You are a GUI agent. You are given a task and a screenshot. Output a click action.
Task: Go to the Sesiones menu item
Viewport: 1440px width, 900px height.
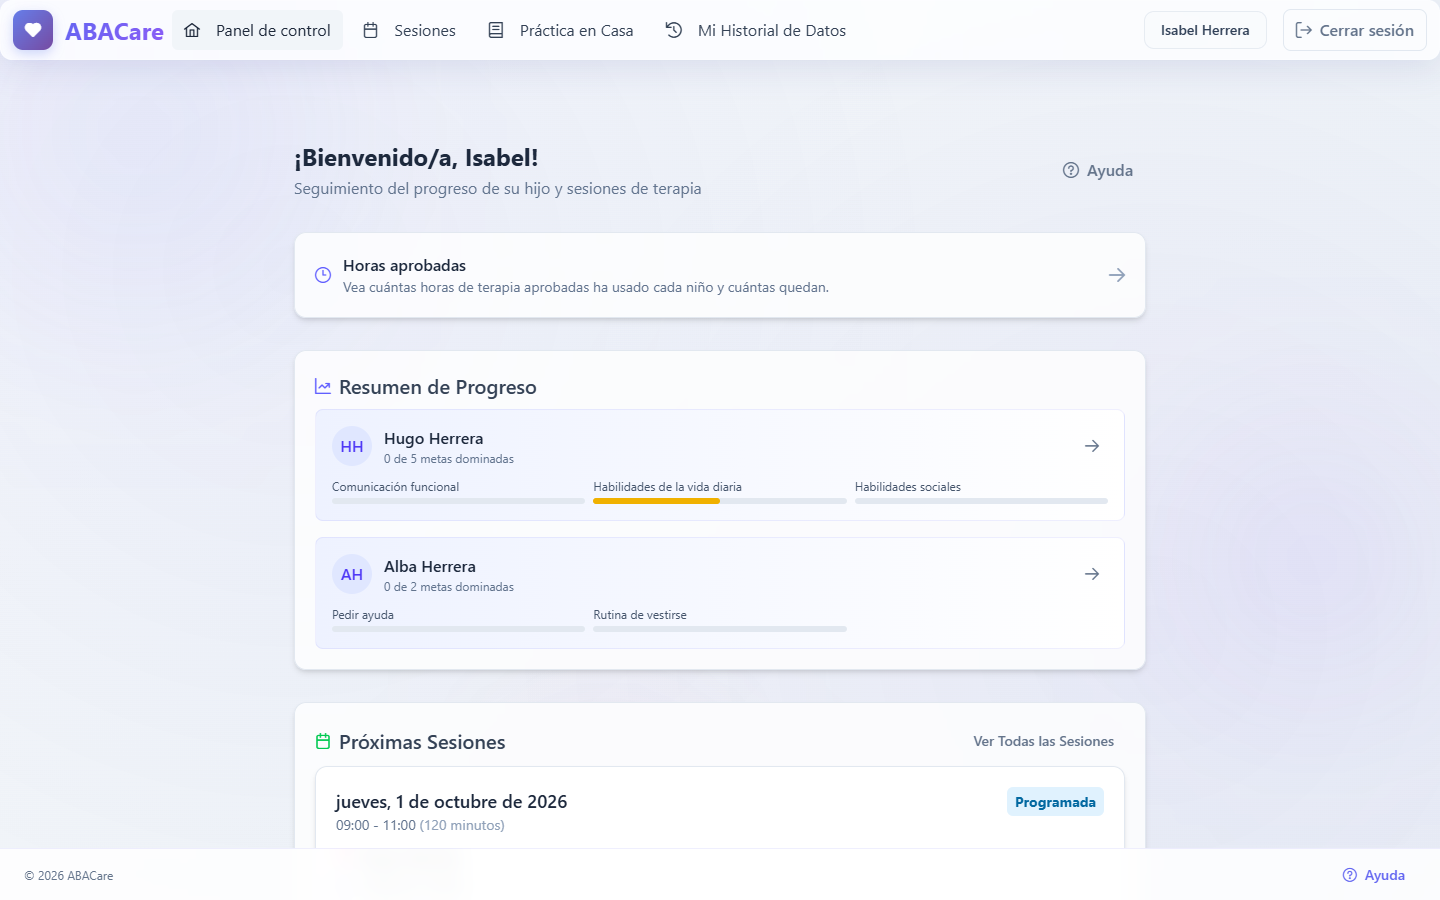coord(409,30)
